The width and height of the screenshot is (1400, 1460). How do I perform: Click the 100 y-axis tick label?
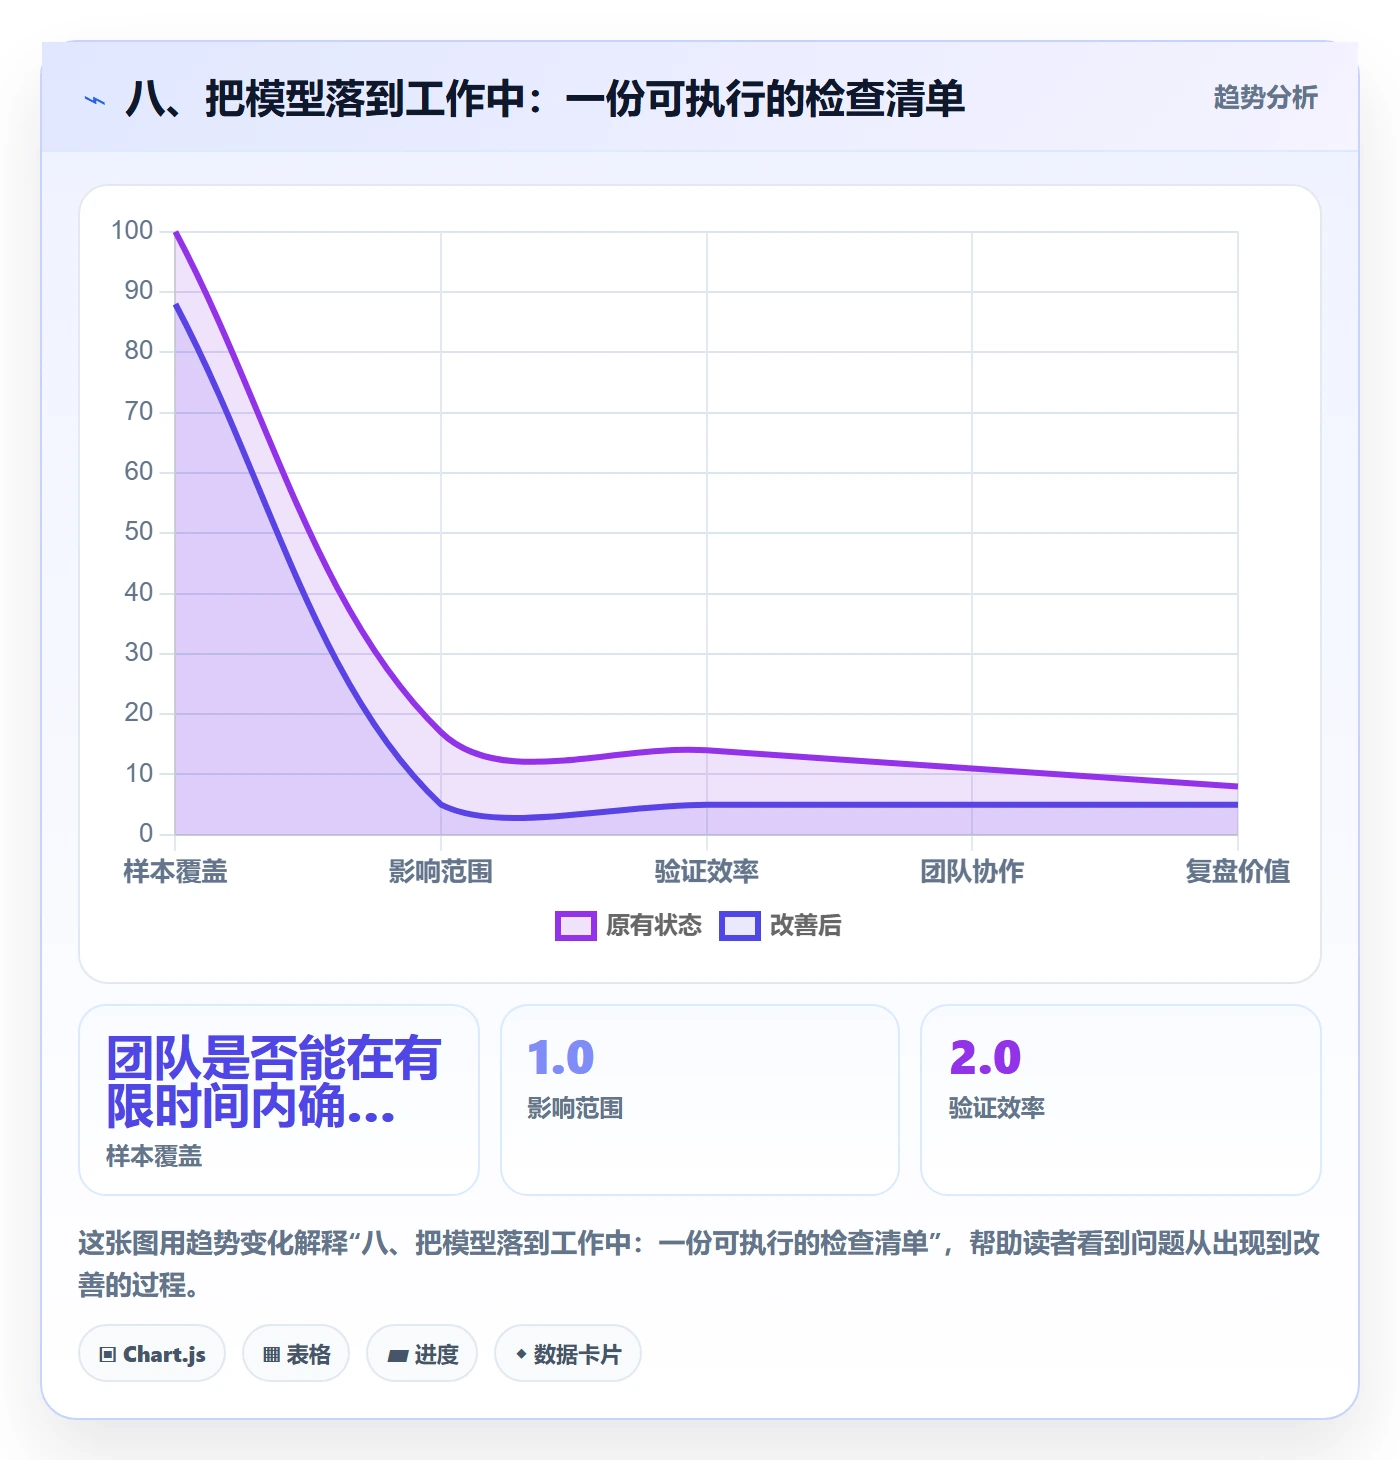[x=132, y=231]
